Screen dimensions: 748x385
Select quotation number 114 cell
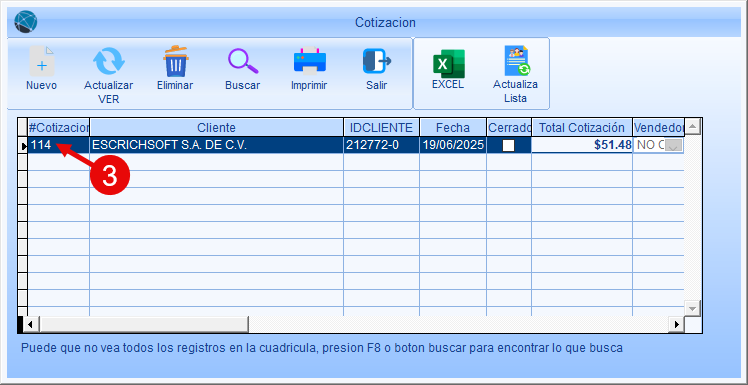click(x=59, y=145)
